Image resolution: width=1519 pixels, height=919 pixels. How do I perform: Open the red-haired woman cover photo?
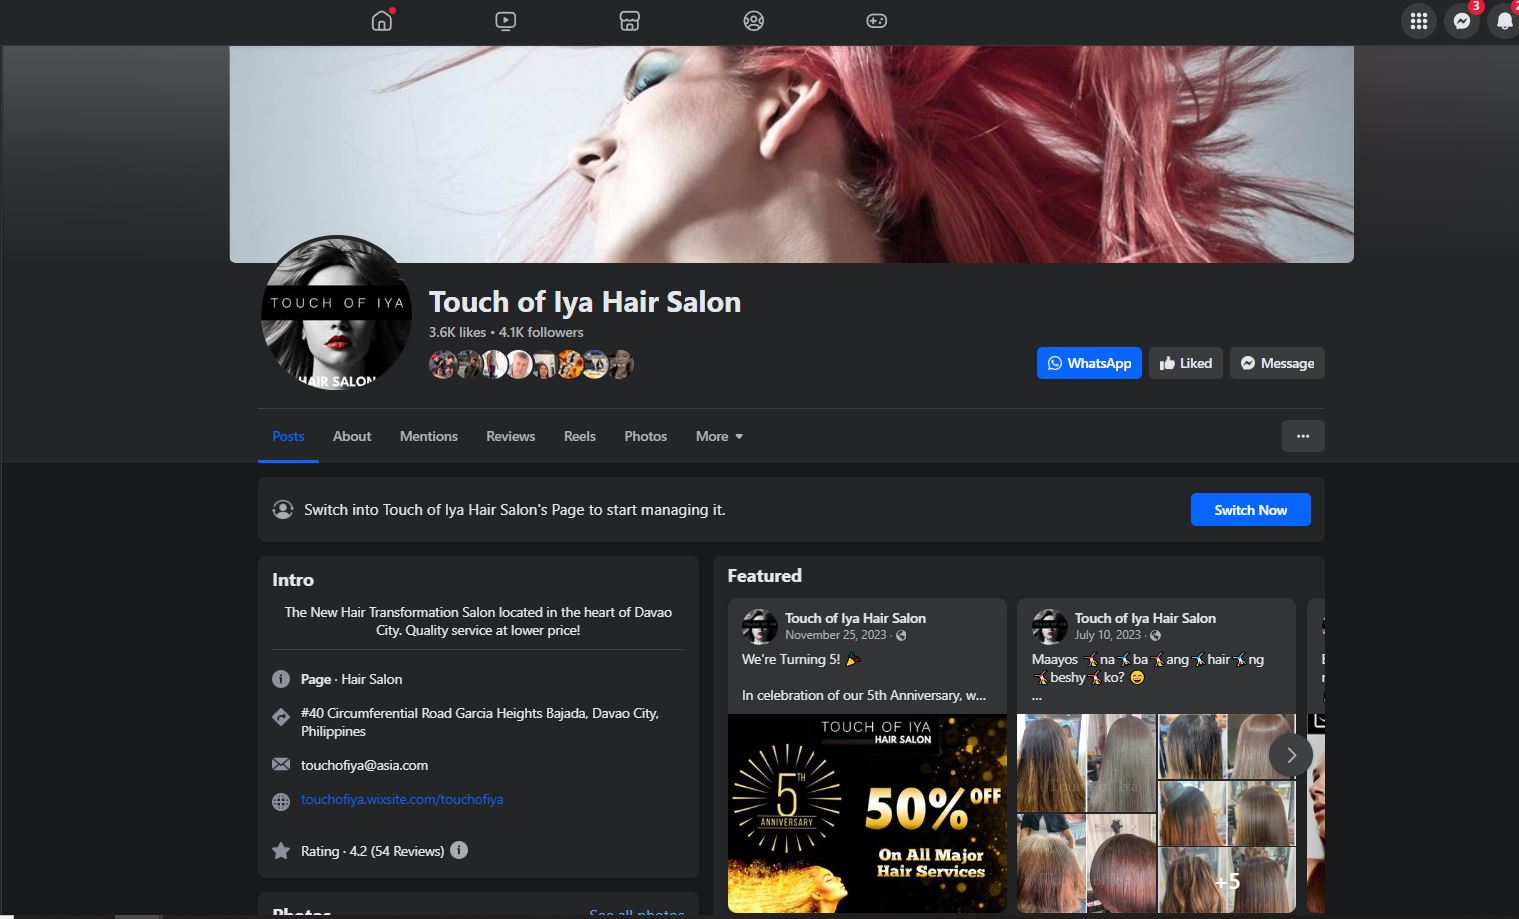(x=792, y=154)
